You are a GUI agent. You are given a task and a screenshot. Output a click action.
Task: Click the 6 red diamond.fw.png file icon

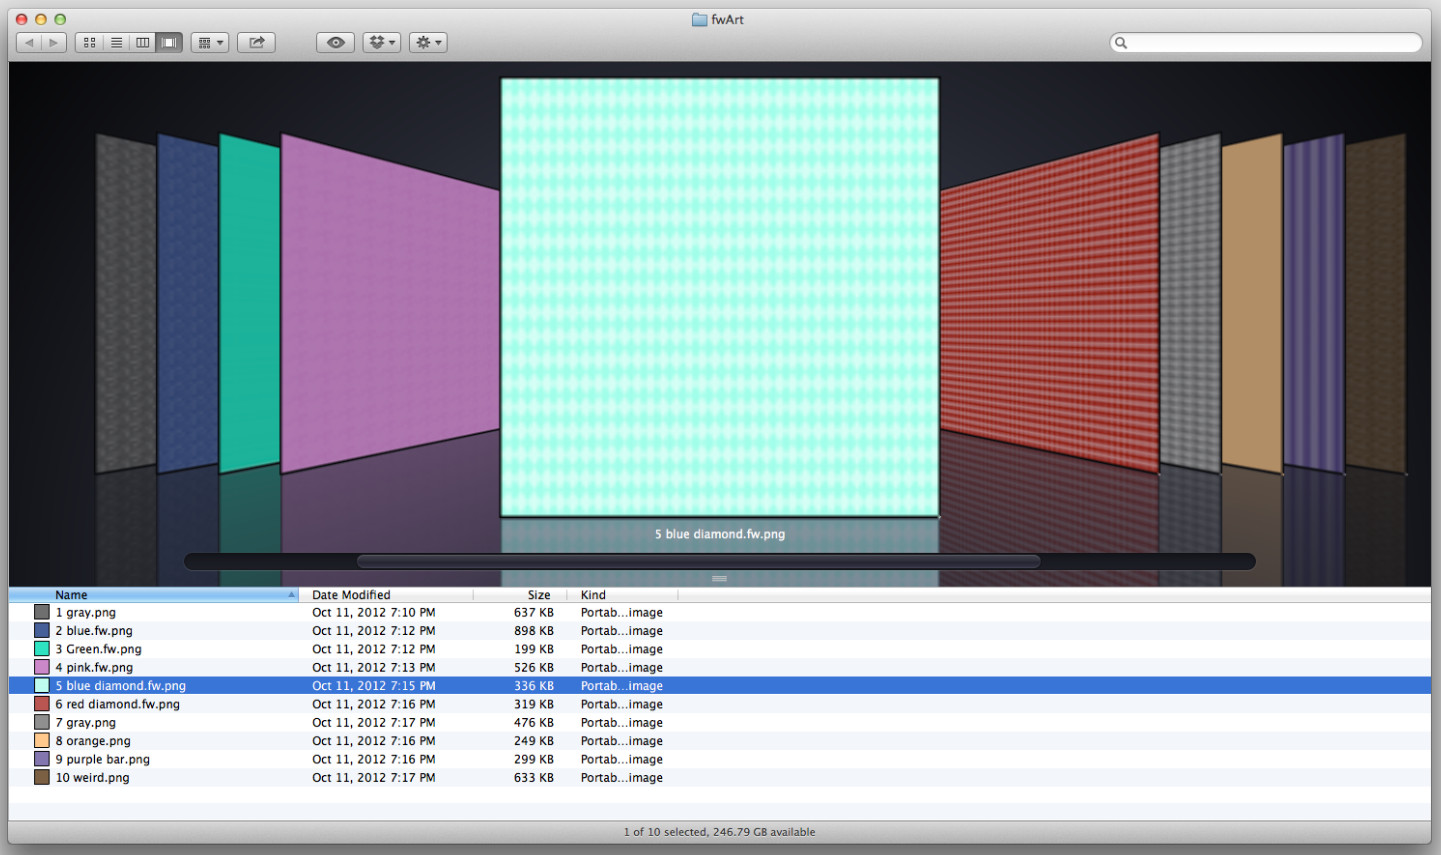coord(42,704)
